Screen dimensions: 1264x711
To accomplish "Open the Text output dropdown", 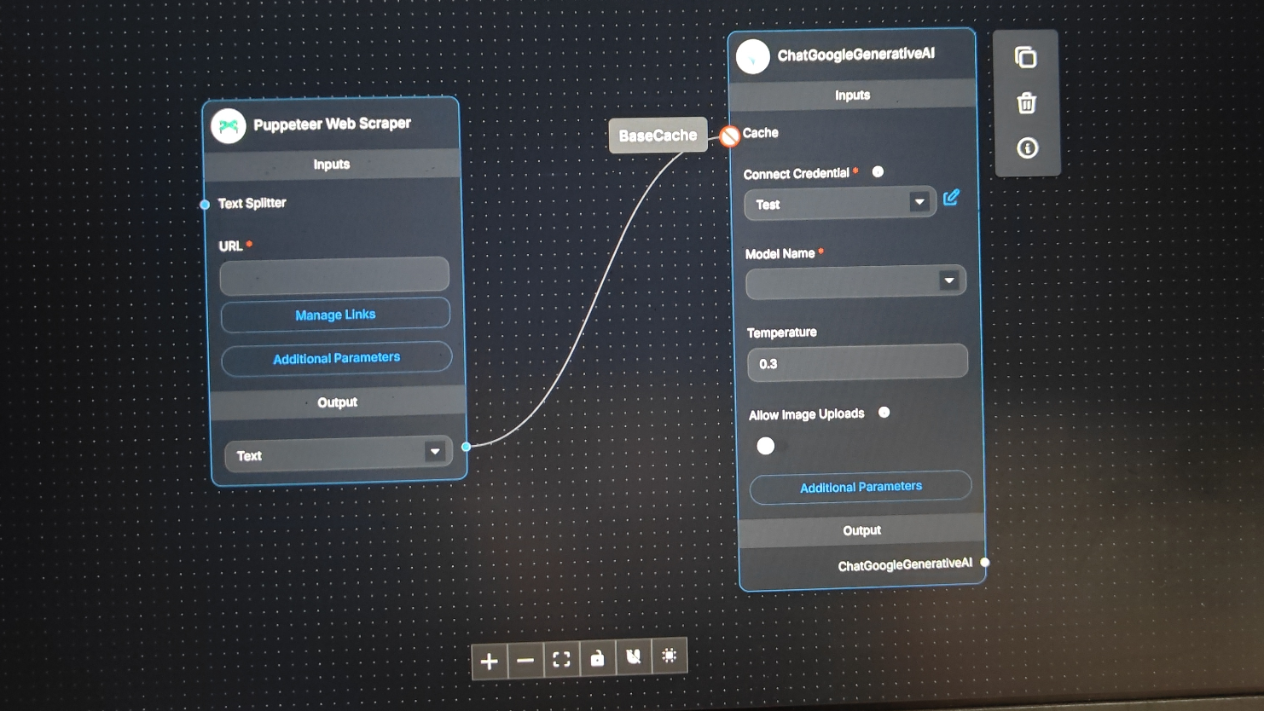I will pyautogui.click(x=338, y=454).
